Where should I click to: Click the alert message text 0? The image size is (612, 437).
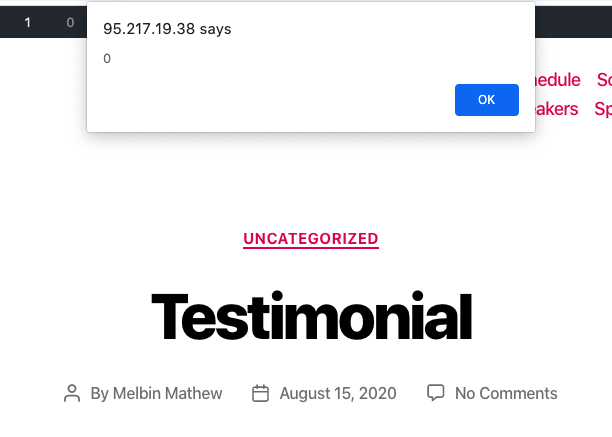click(x=107, y=59)
